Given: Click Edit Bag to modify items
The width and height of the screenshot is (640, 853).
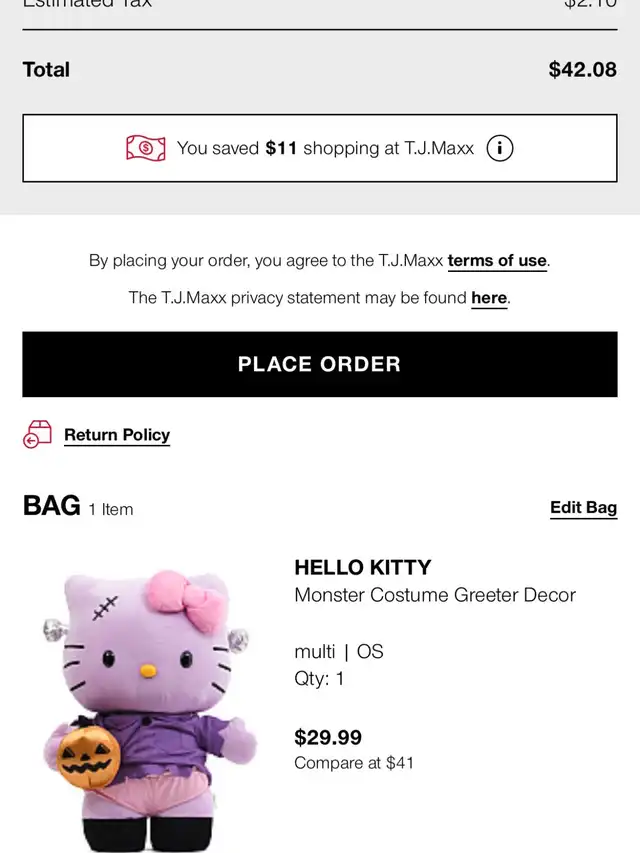Looking at the screenshot, I should coord(583,508).
